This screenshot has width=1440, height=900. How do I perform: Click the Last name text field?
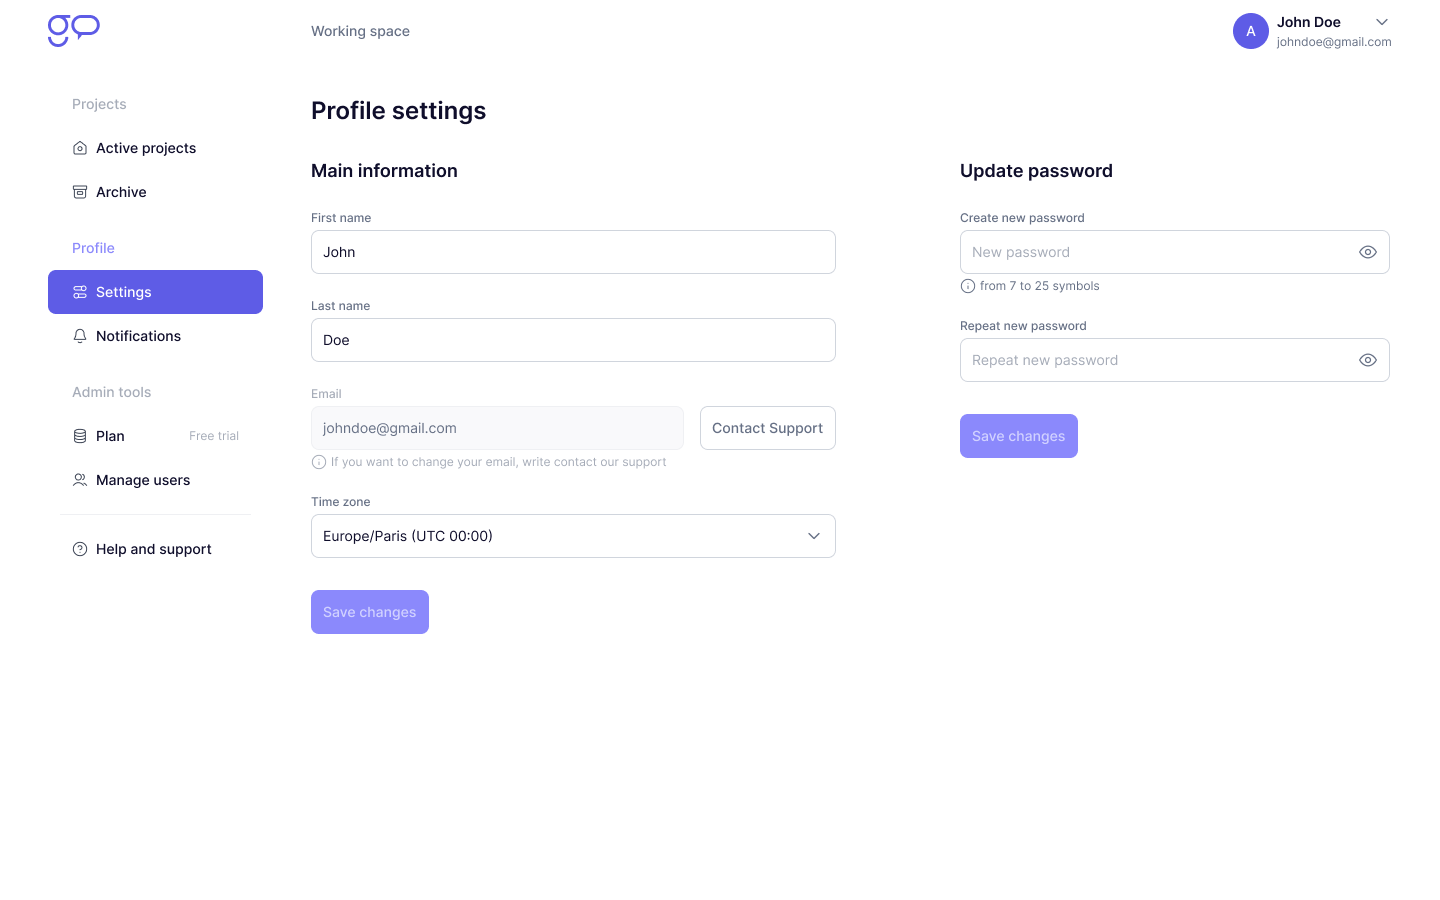573,340
